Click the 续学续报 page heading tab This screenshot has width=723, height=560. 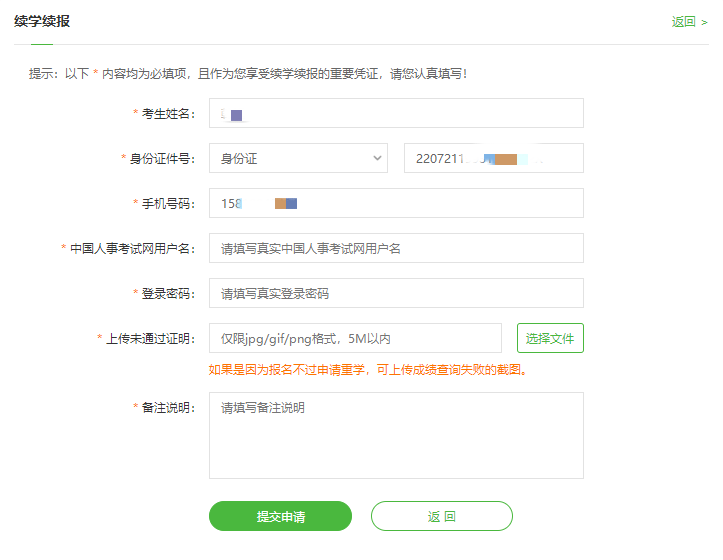tap(42, 22)
